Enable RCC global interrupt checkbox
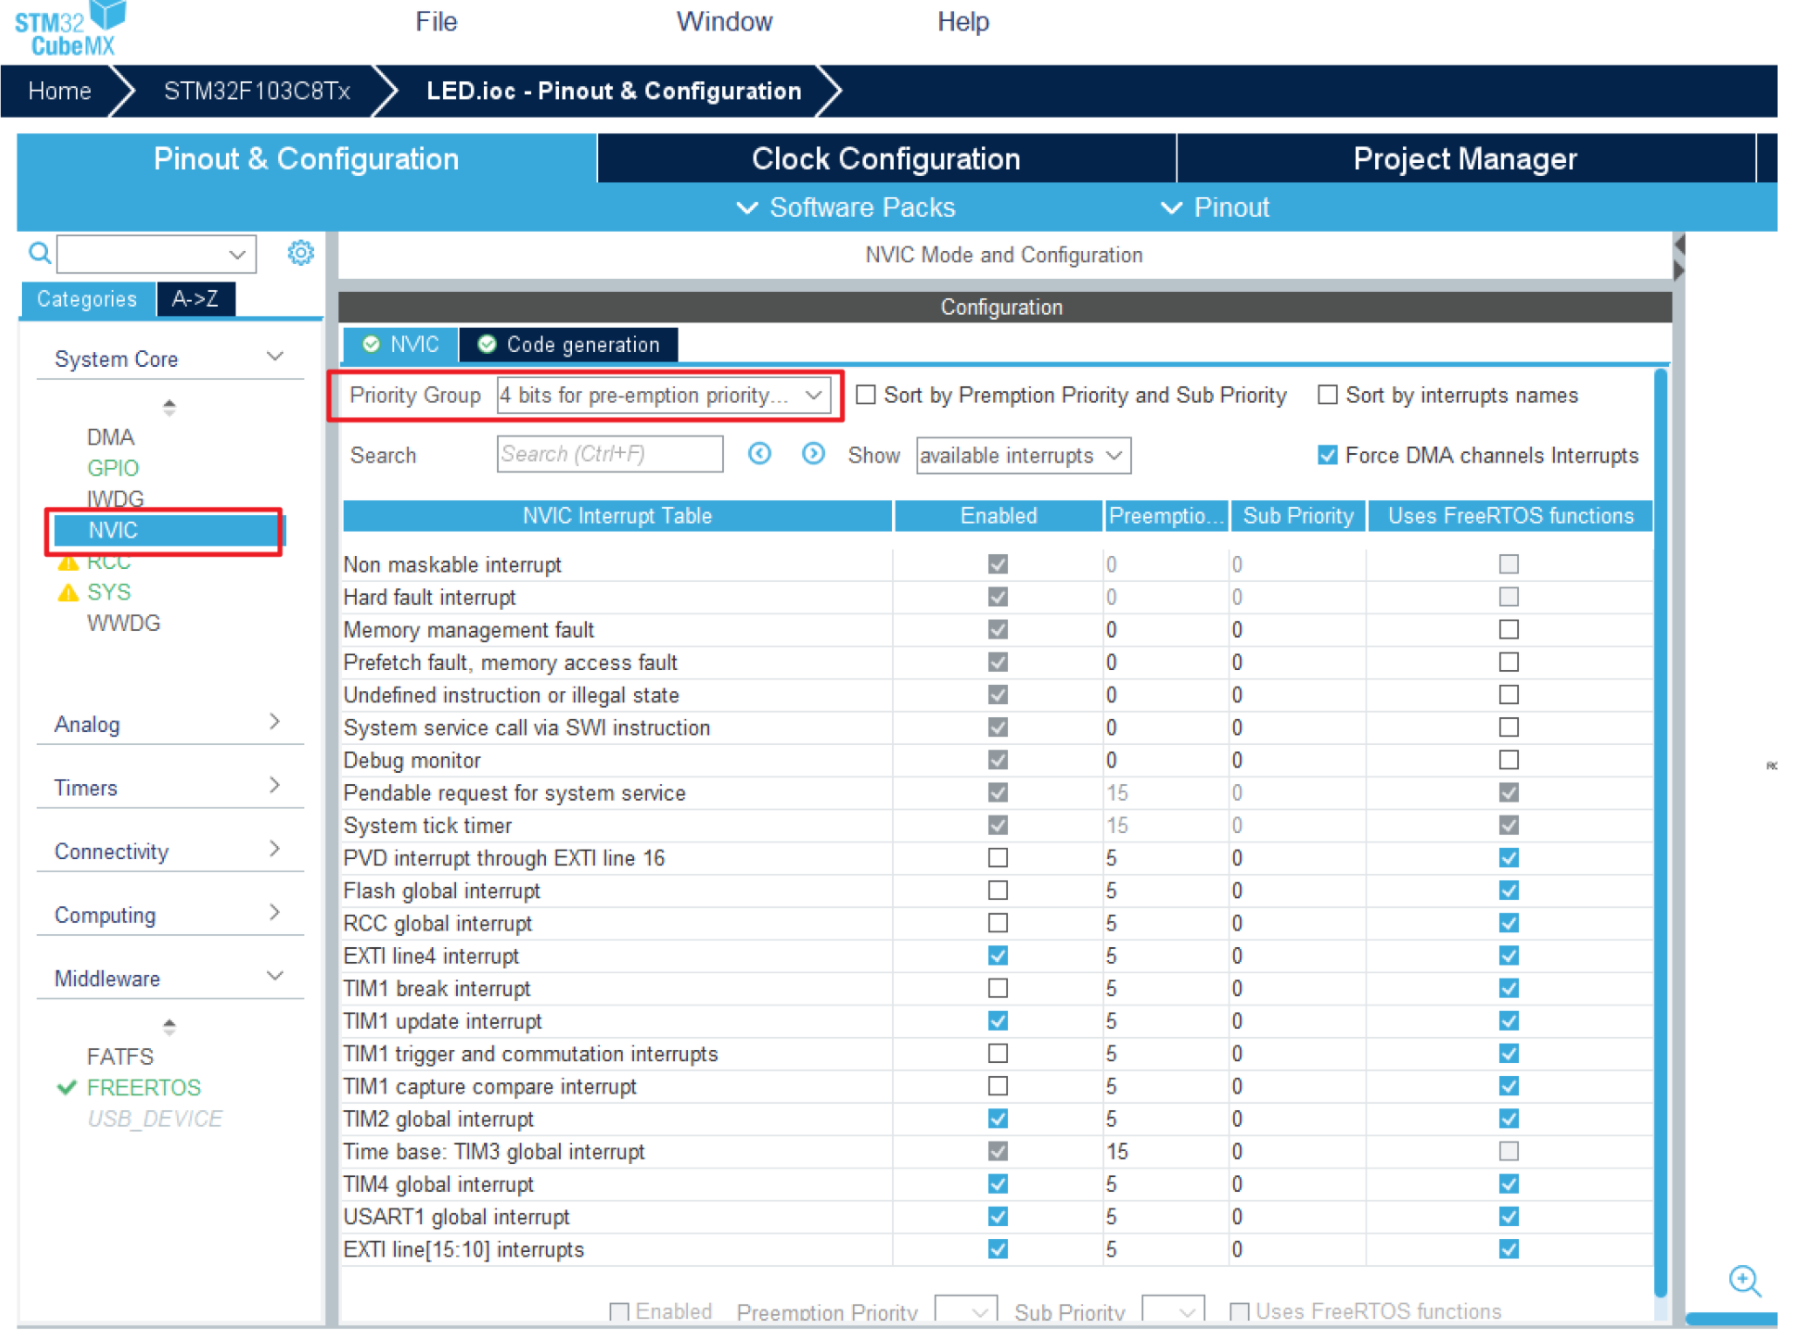 click(x=998, y=923)
